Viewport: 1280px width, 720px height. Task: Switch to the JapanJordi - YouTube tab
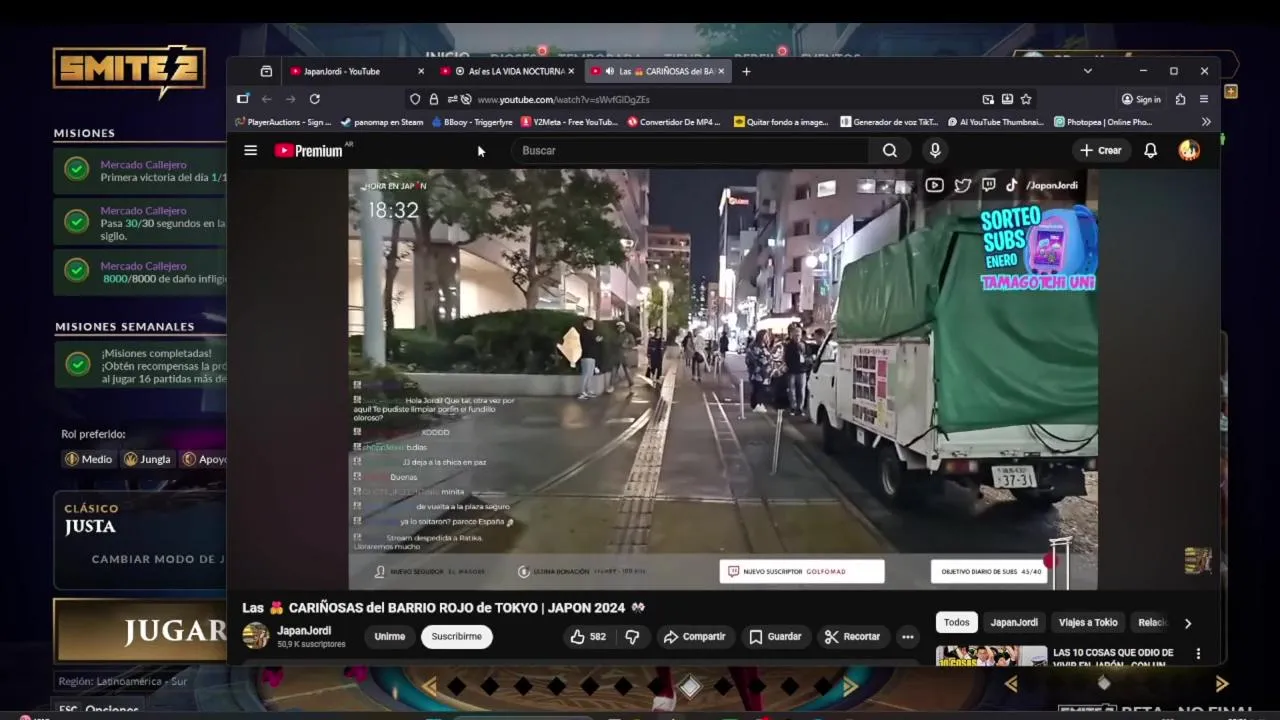(355, 71)
